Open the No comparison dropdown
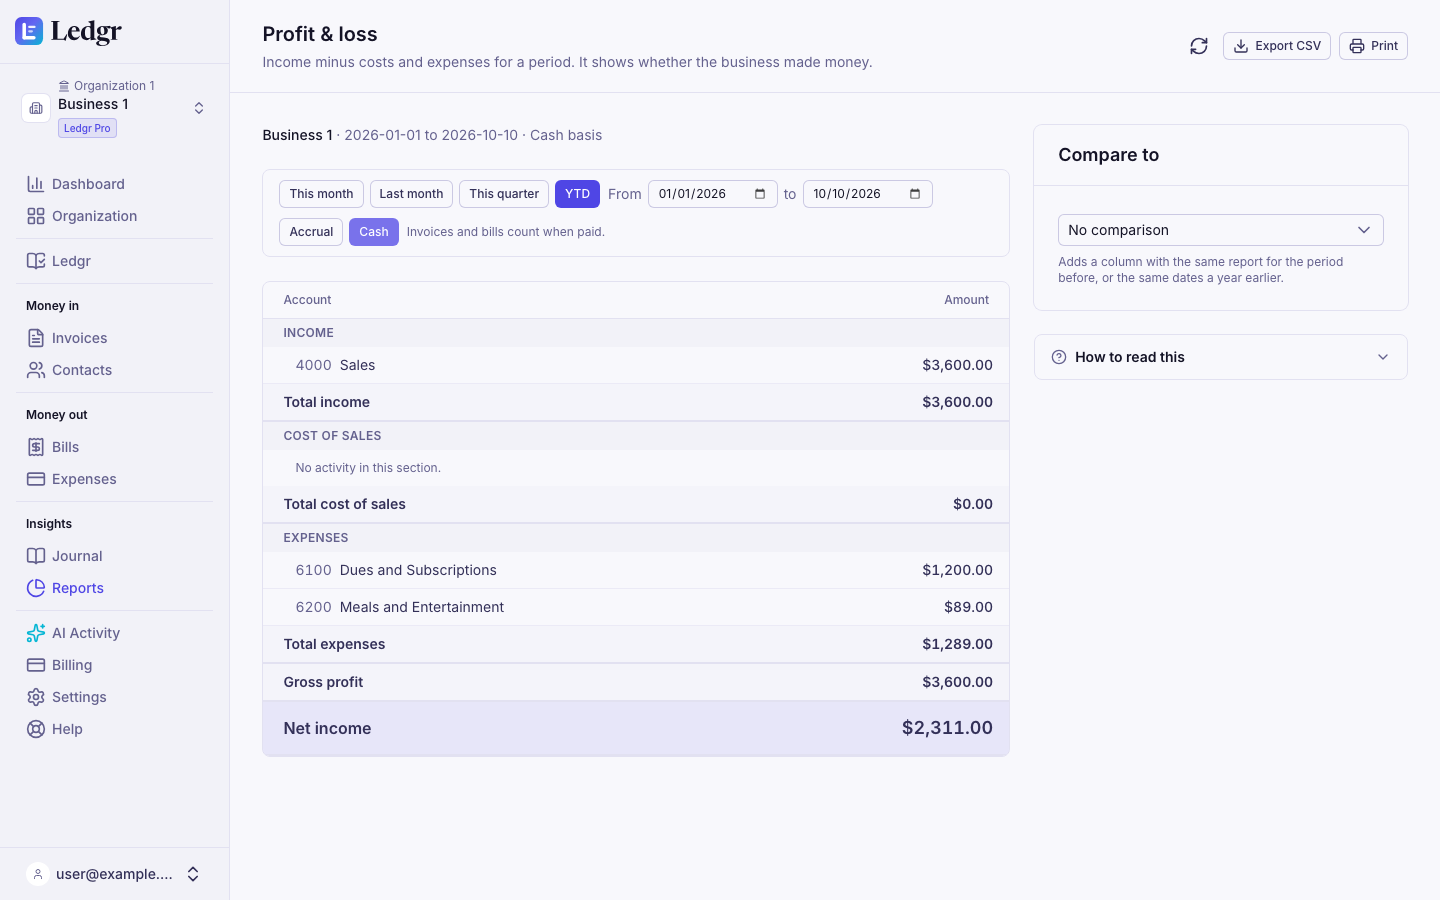Screen dimensions: 1440x900 pos(1220,230)
